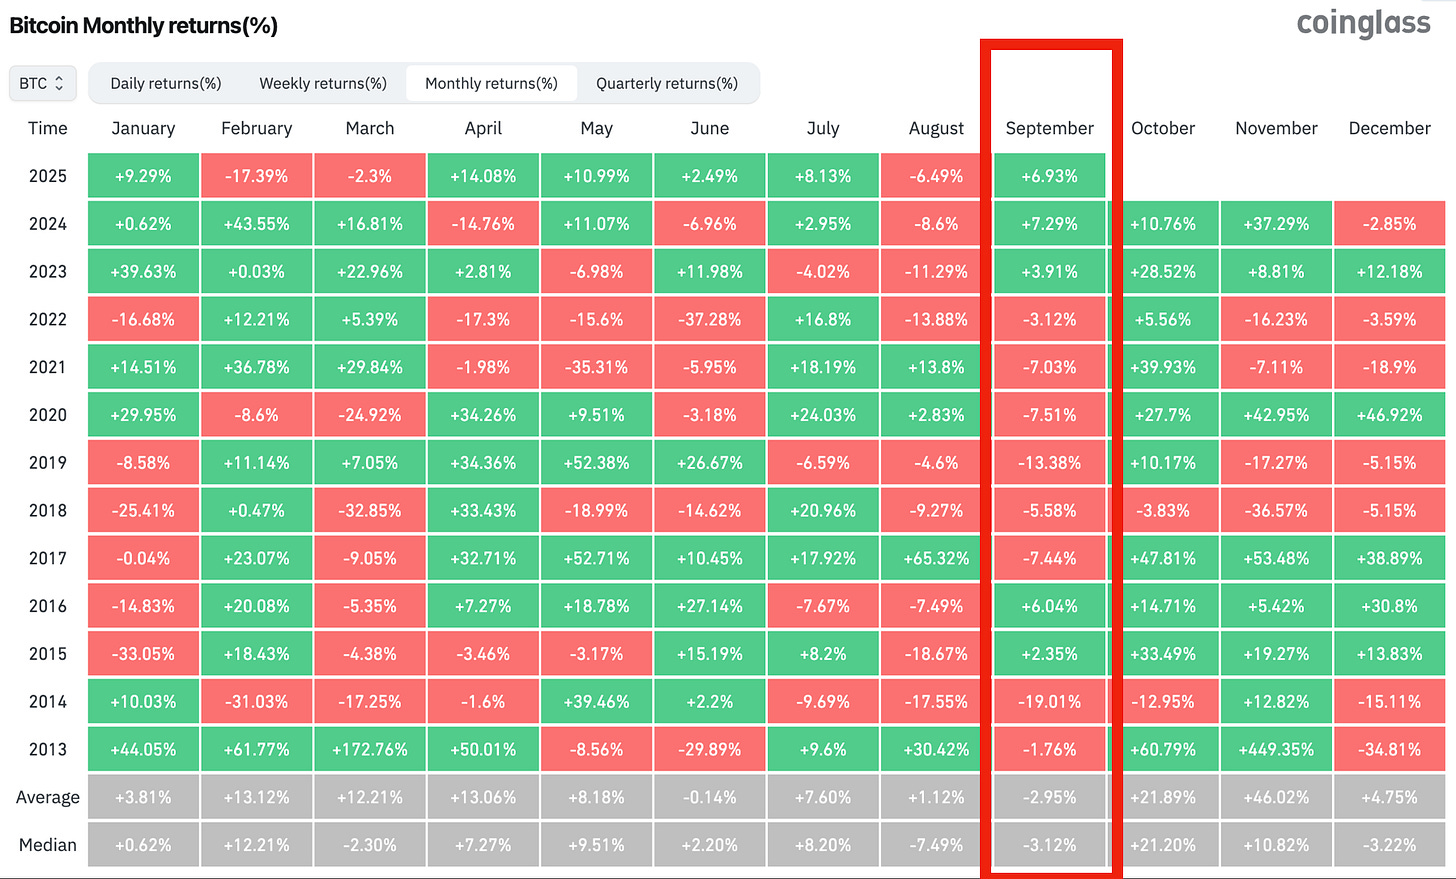The width and height of the screenshot is (1456, 879).
Task: Click the 2017 August +65.32% cell
Action: click(x=936, y=558)
